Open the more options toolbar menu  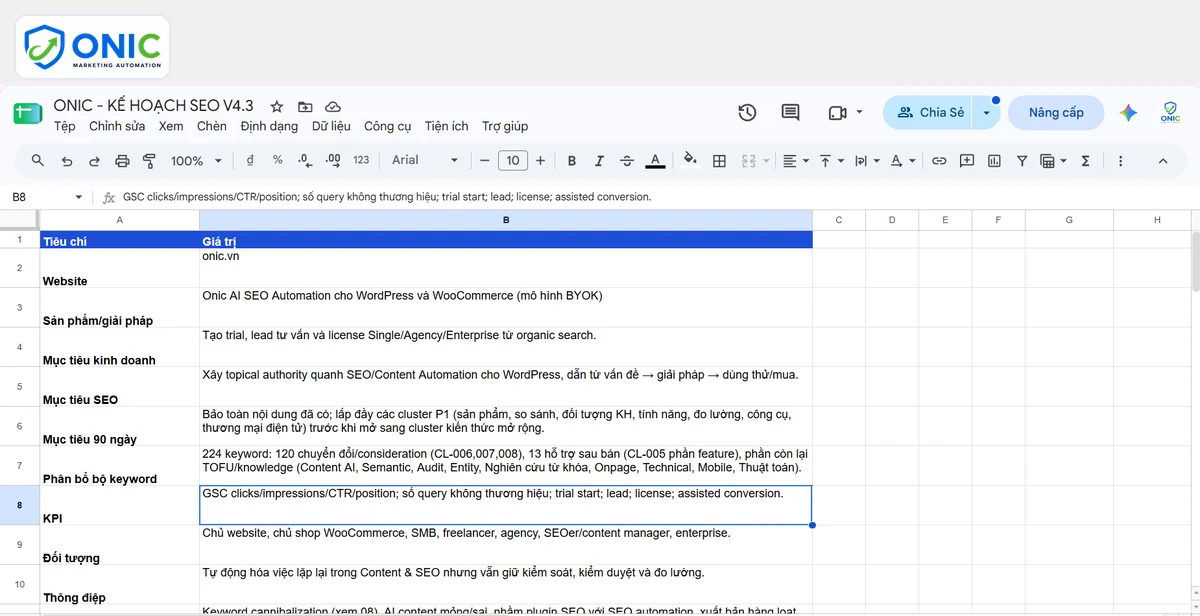pyautogui.click(x=1120, y=160)
